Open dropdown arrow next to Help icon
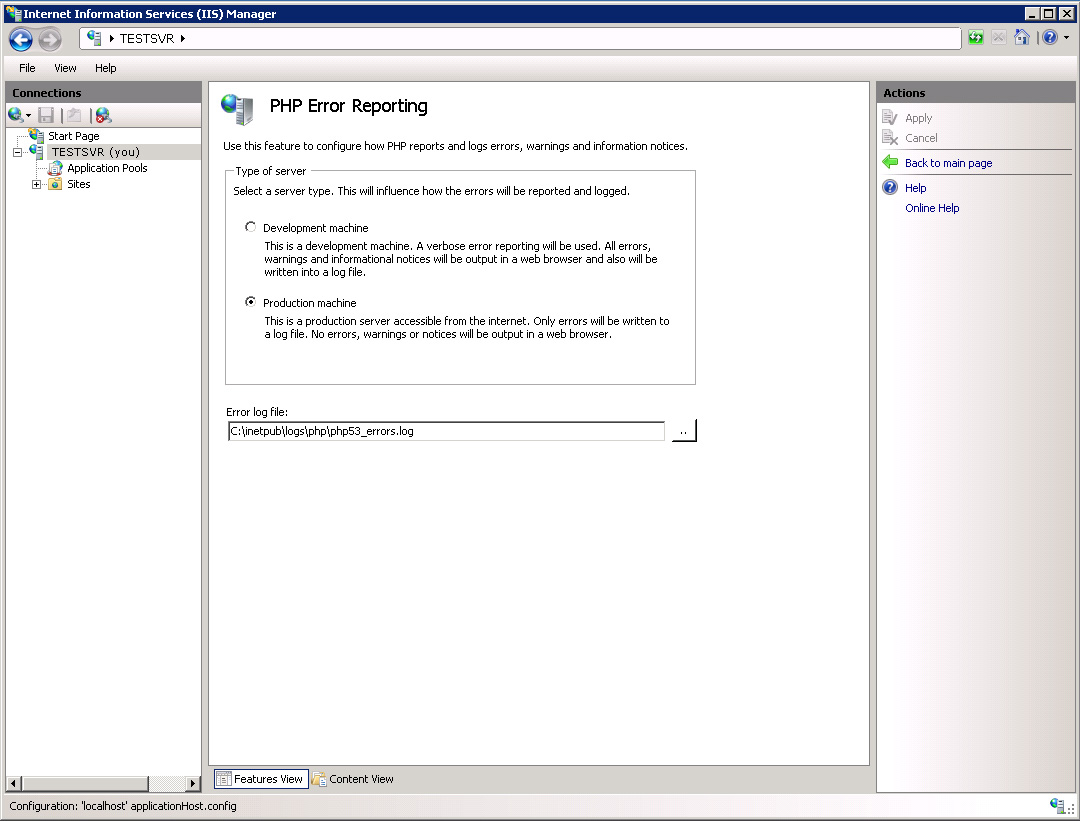This screenshot has height=821, width=1080. pos(1066,38)
